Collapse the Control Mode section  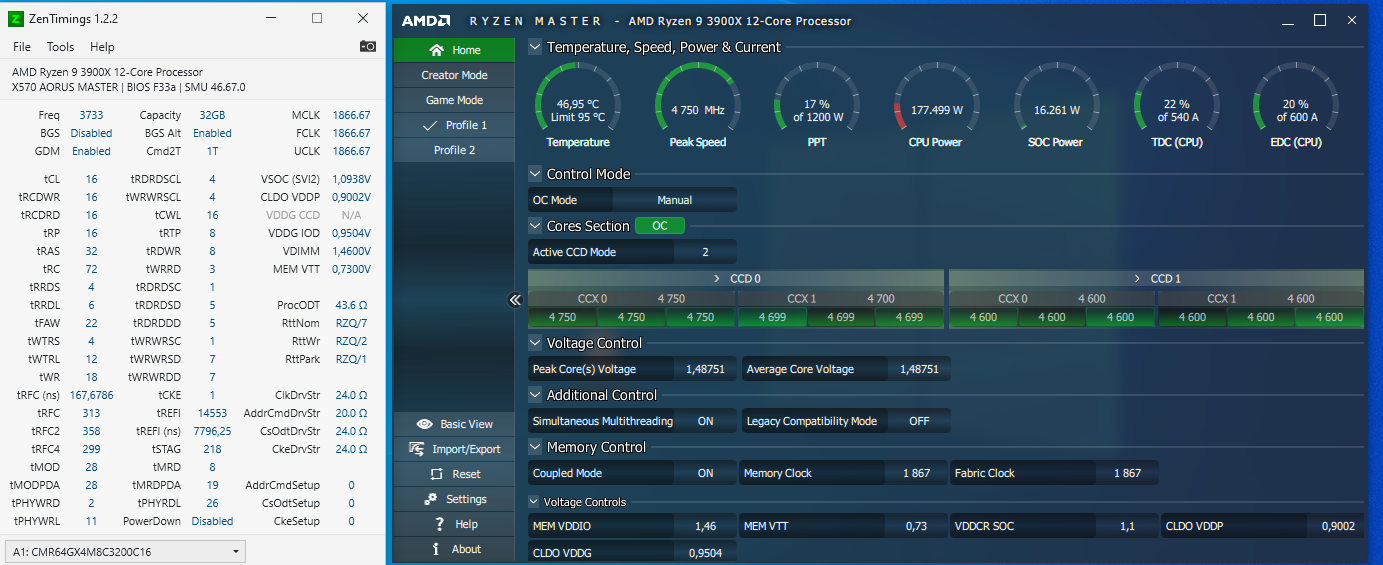[x=535, y=174]
